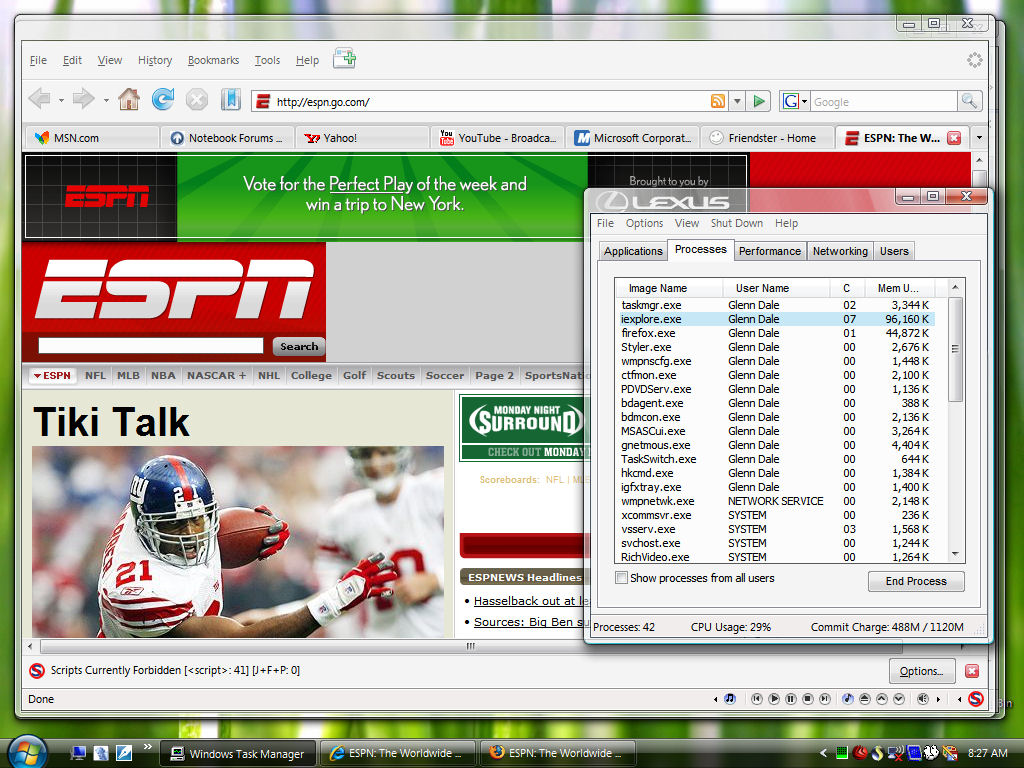Skip to next track in status bar player
This screenshot has width=1024, height=768.
[825, 699]
